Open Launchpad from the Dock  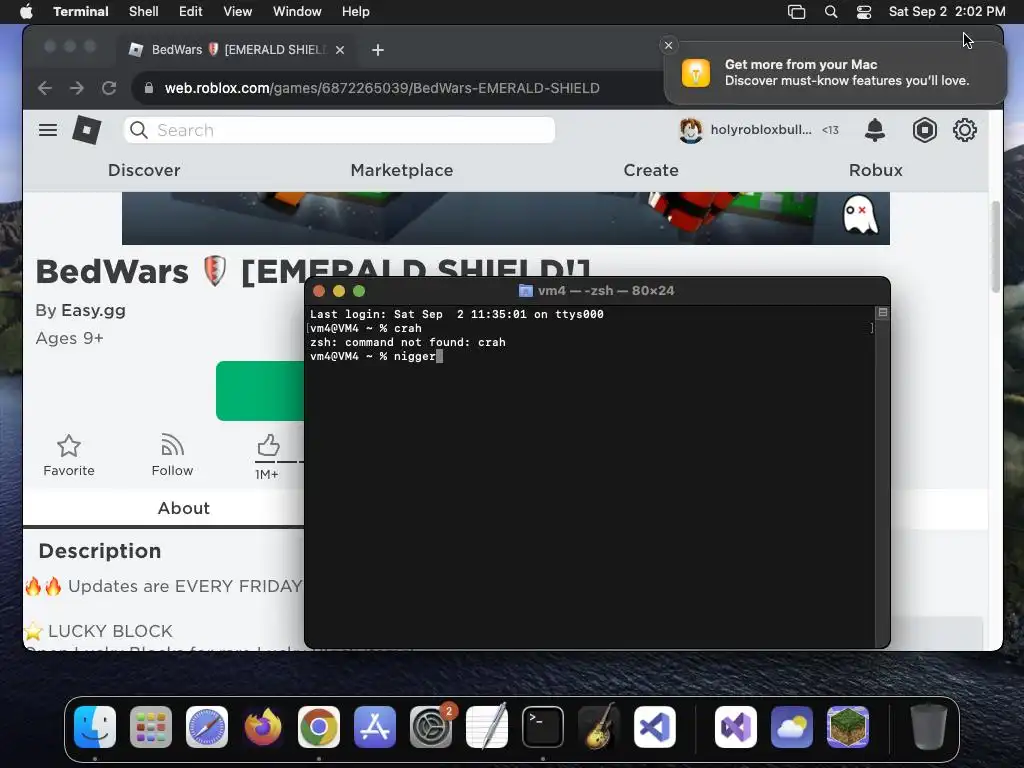point(151,727)
